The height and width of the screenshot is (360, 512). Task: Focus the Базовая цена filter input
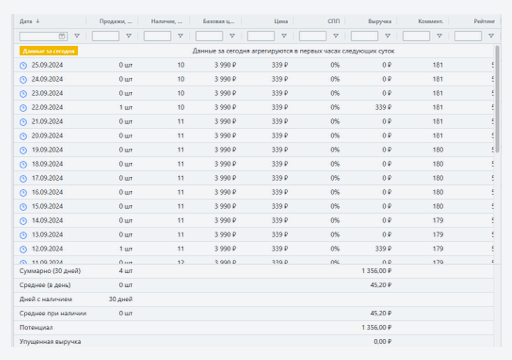pos(209,36)
